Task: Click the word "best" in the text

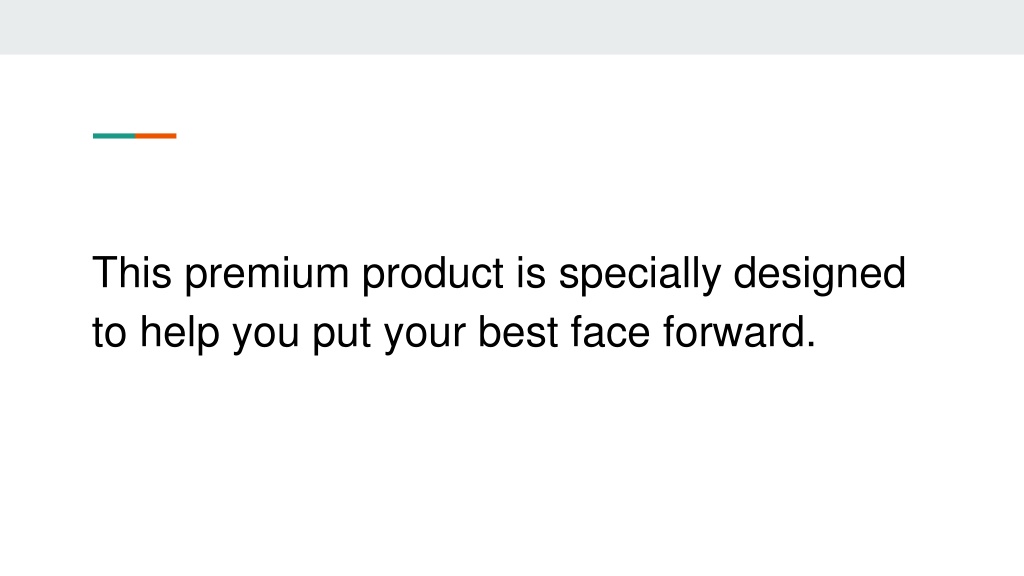Action: click(519, 332)
